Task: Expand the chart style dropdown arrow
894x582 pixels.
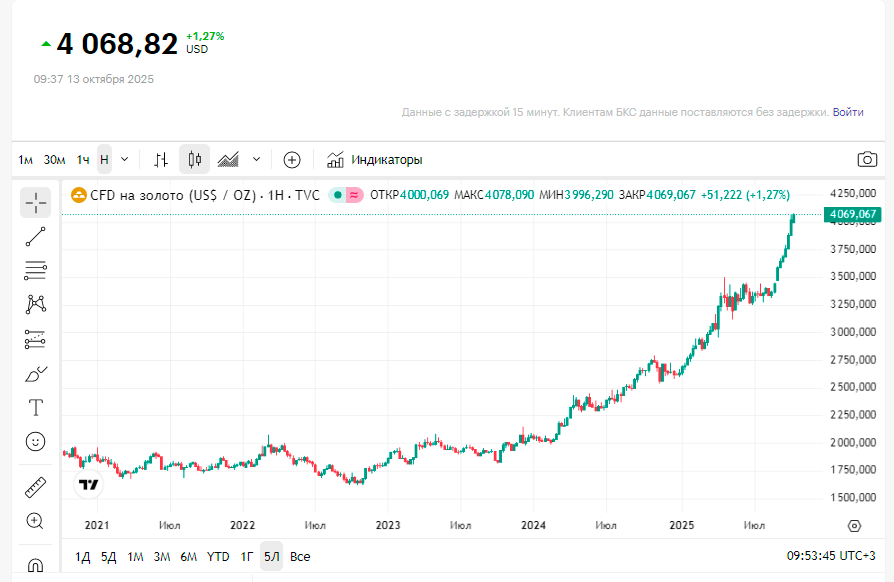Action: (x=257, y=159)
